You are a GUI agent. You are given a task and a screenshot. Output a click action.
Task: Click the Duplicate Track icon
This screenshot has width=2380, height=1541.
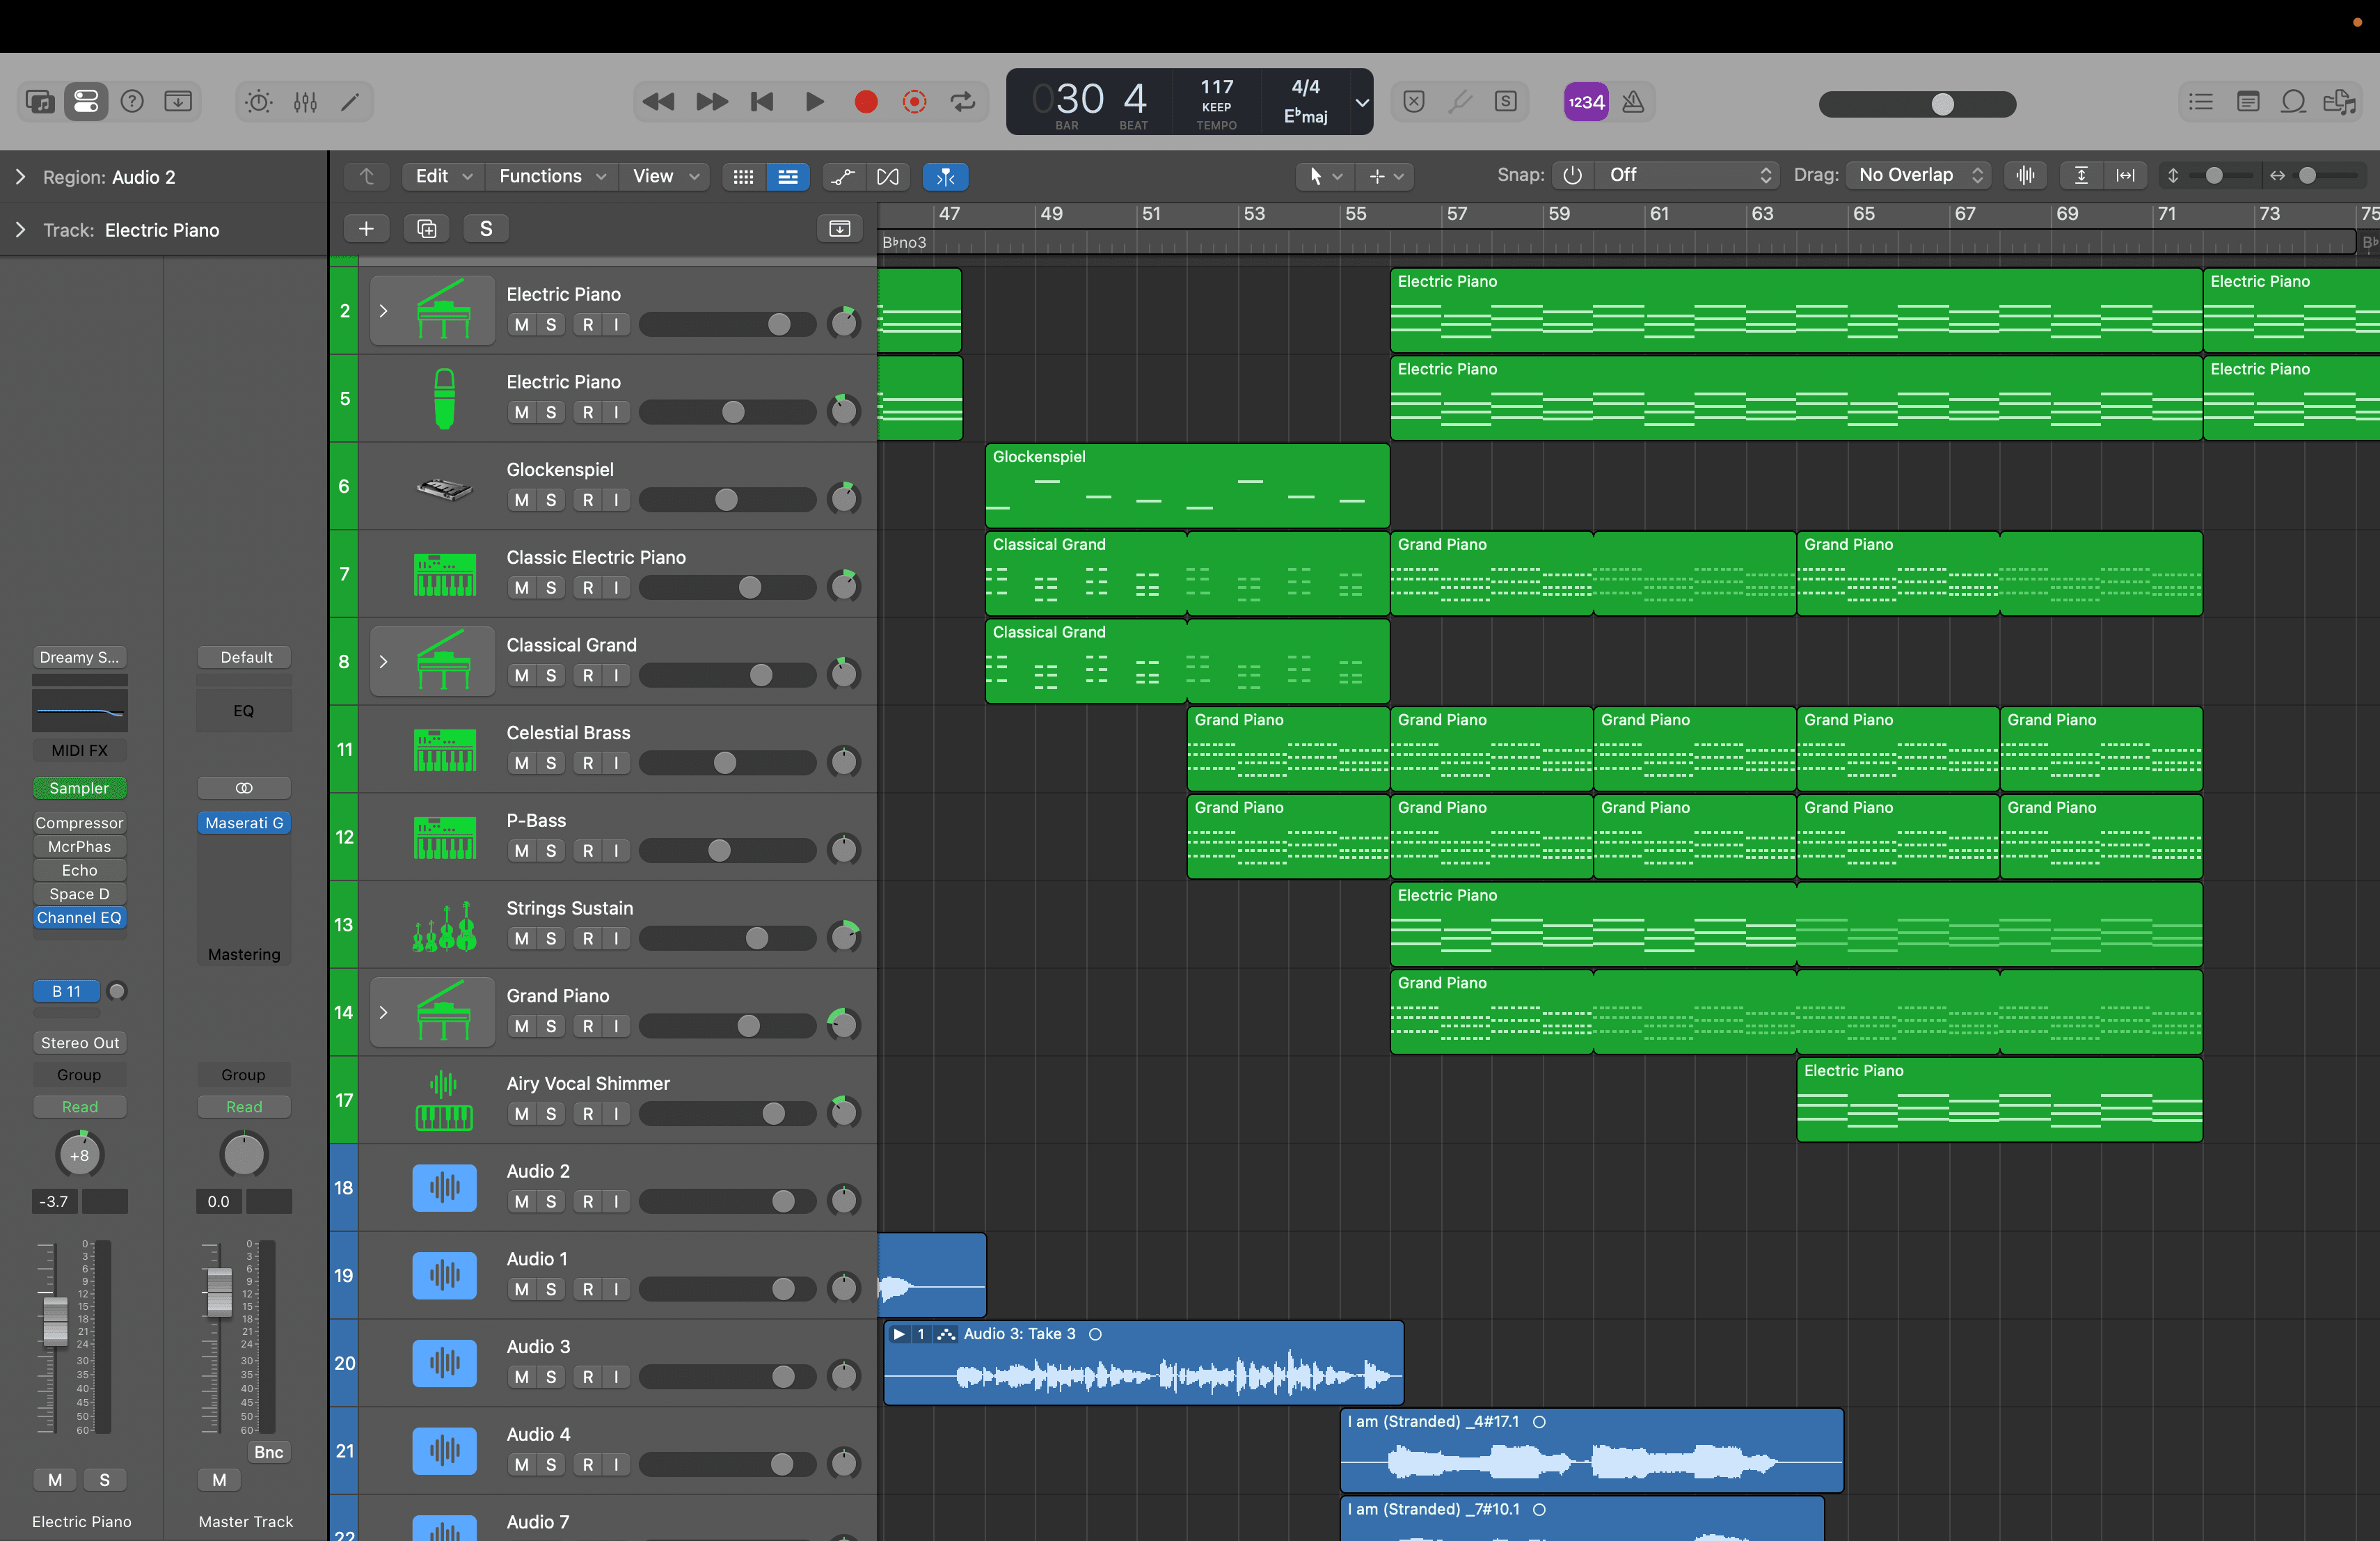pos(427,229)
